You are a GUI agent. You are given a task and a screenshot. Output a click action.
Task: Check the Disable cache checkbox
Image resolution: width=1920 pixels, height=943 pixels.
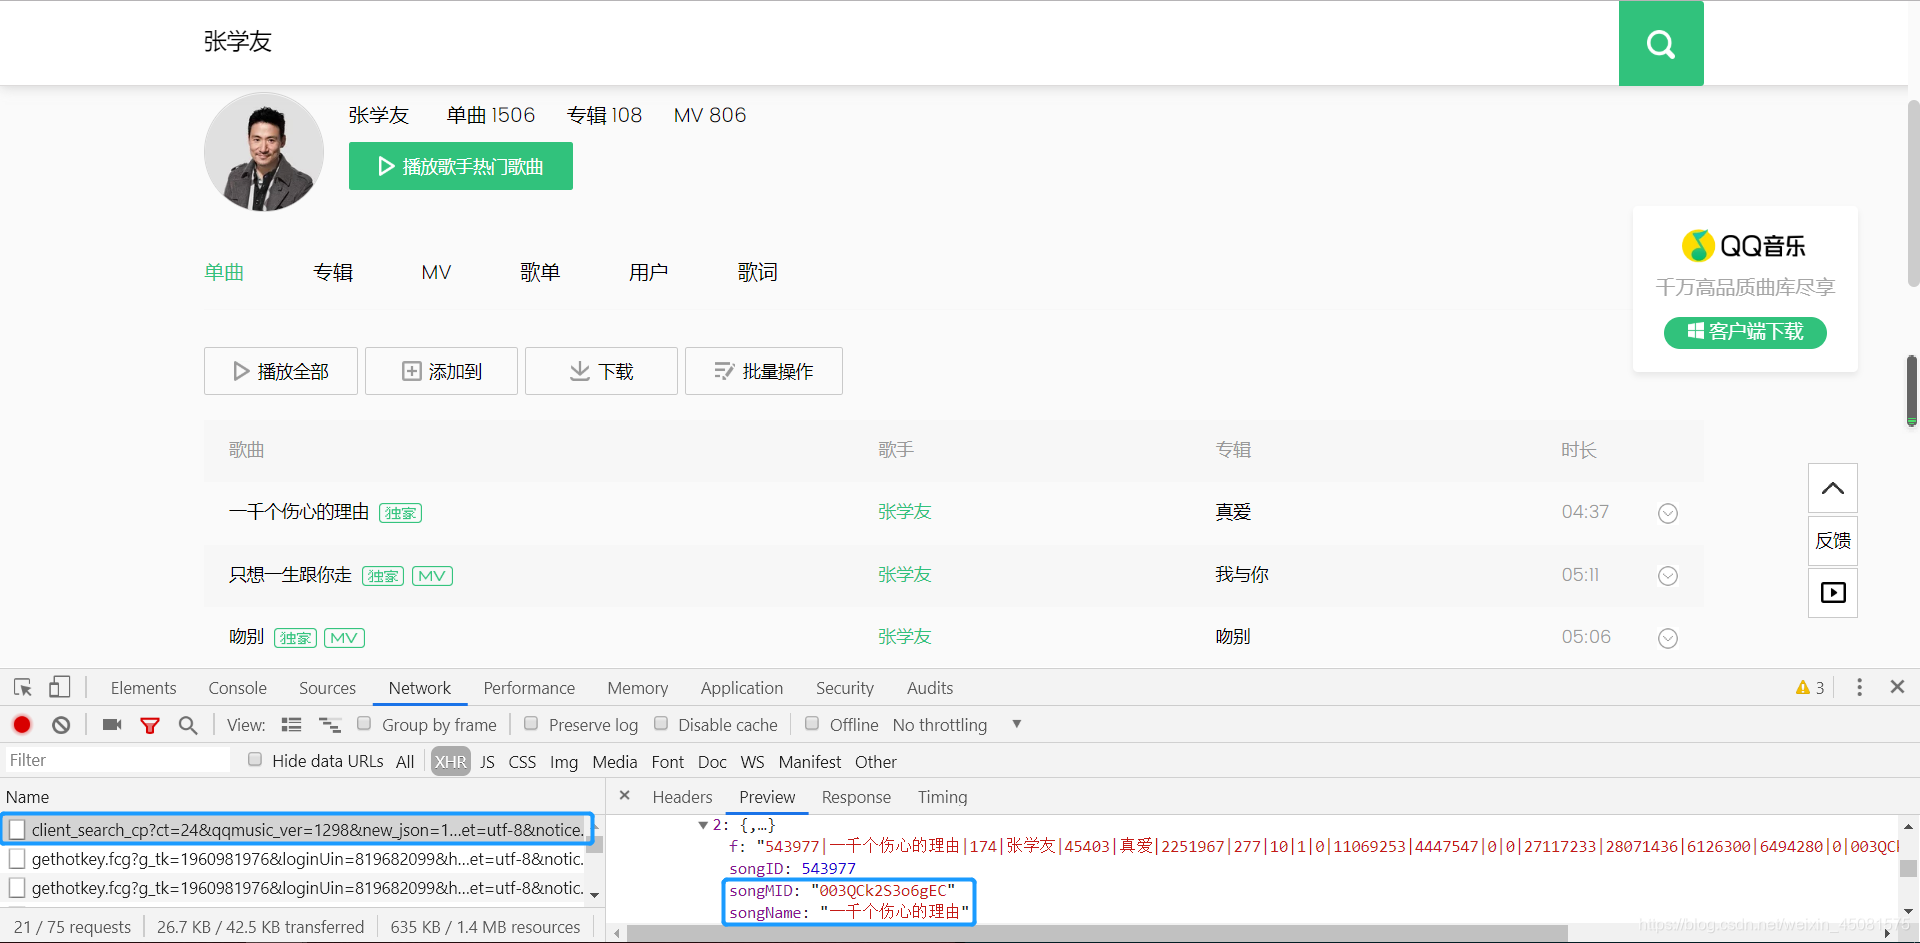(x=661, y=723)
